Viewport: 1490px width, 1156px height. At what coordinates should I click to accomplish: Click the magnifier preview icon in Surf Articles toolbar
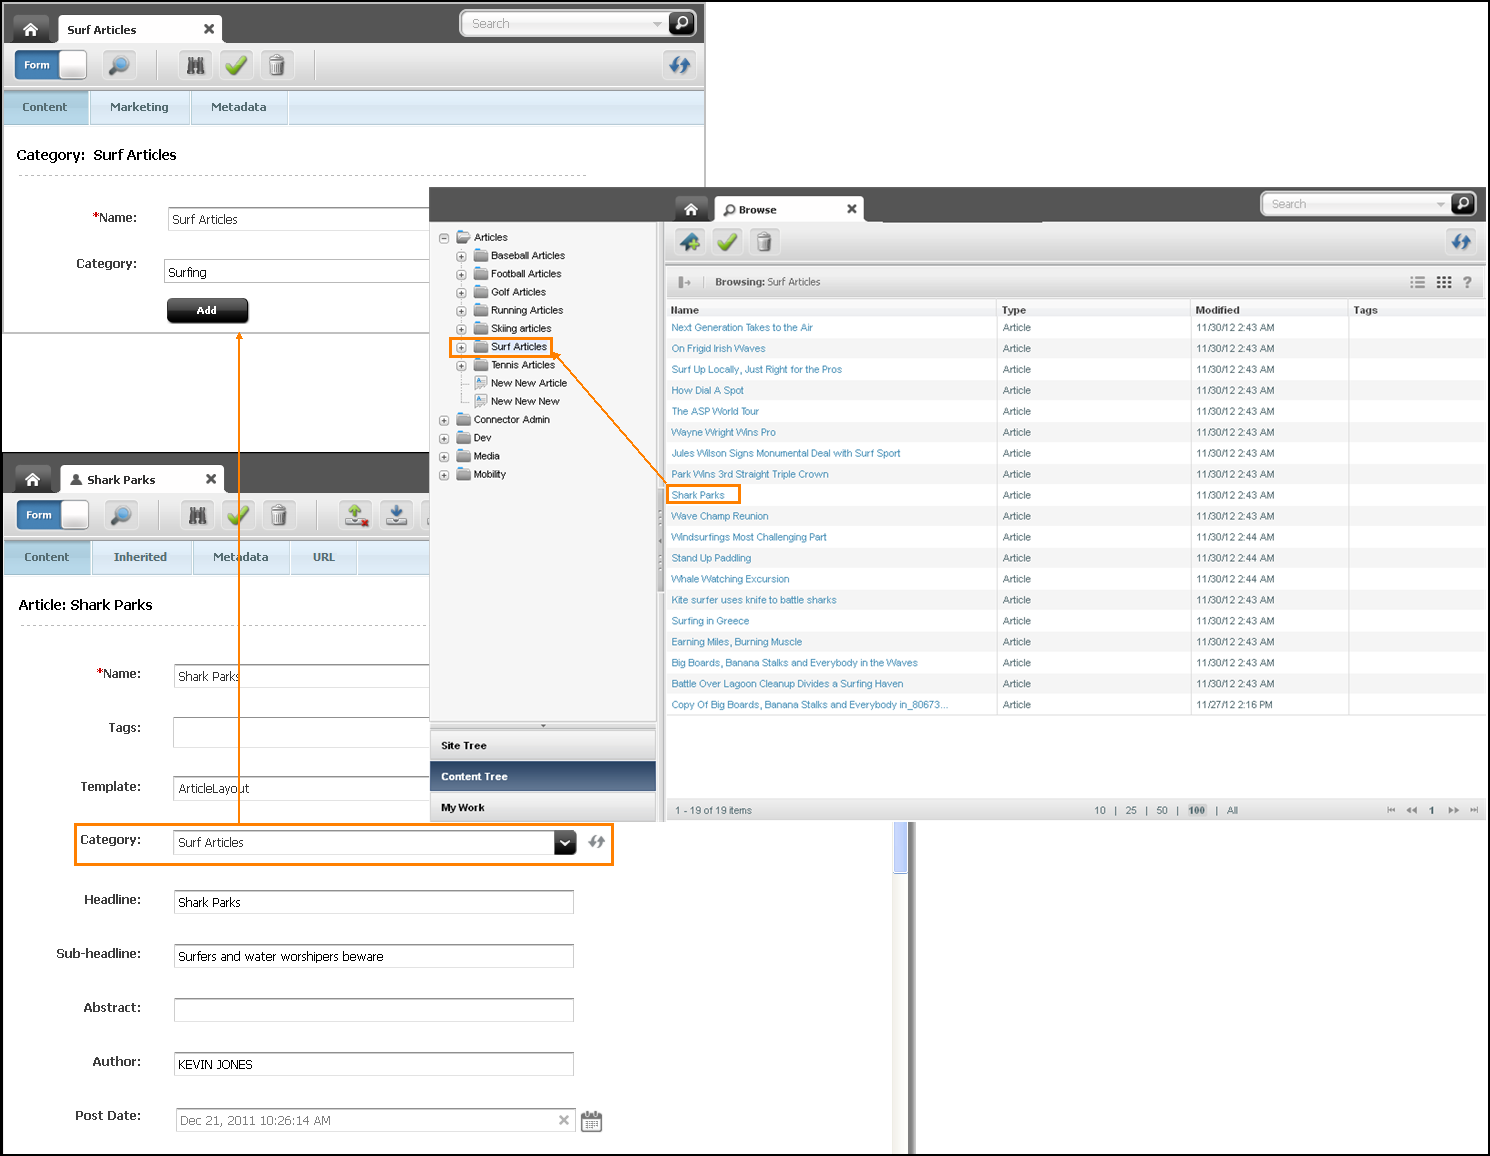tap(119, 65)
